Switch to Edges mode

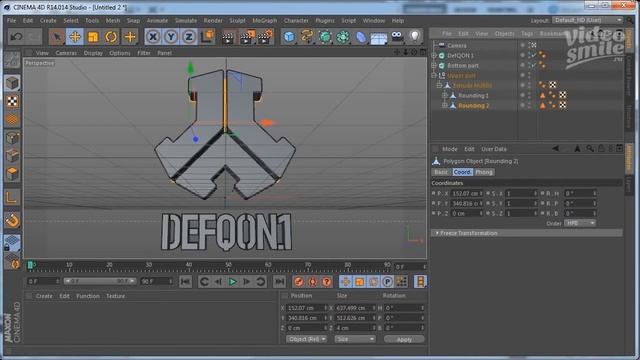point(12,156)
